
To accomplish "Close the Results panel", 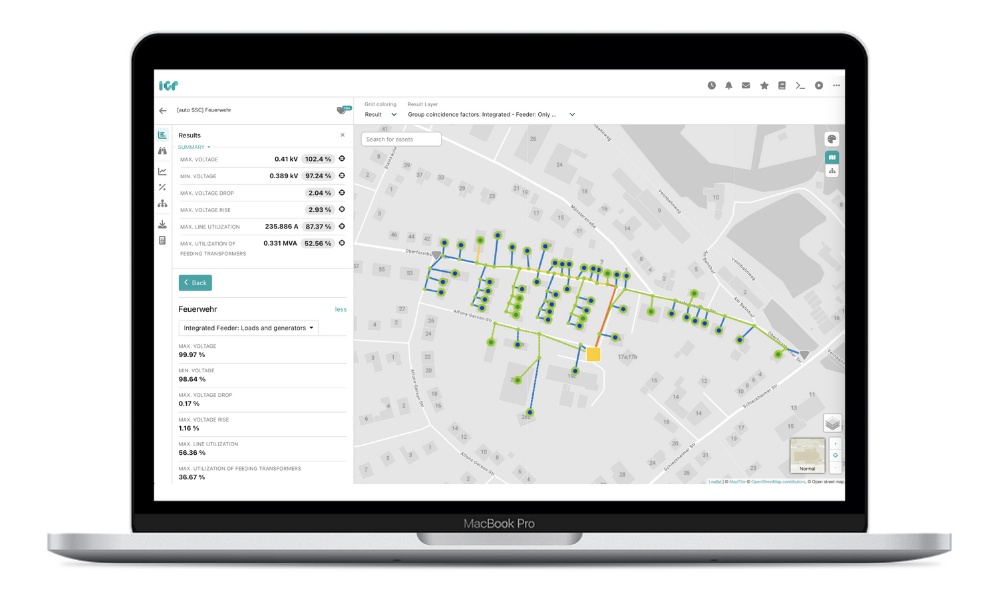I will tap(342, 135).
